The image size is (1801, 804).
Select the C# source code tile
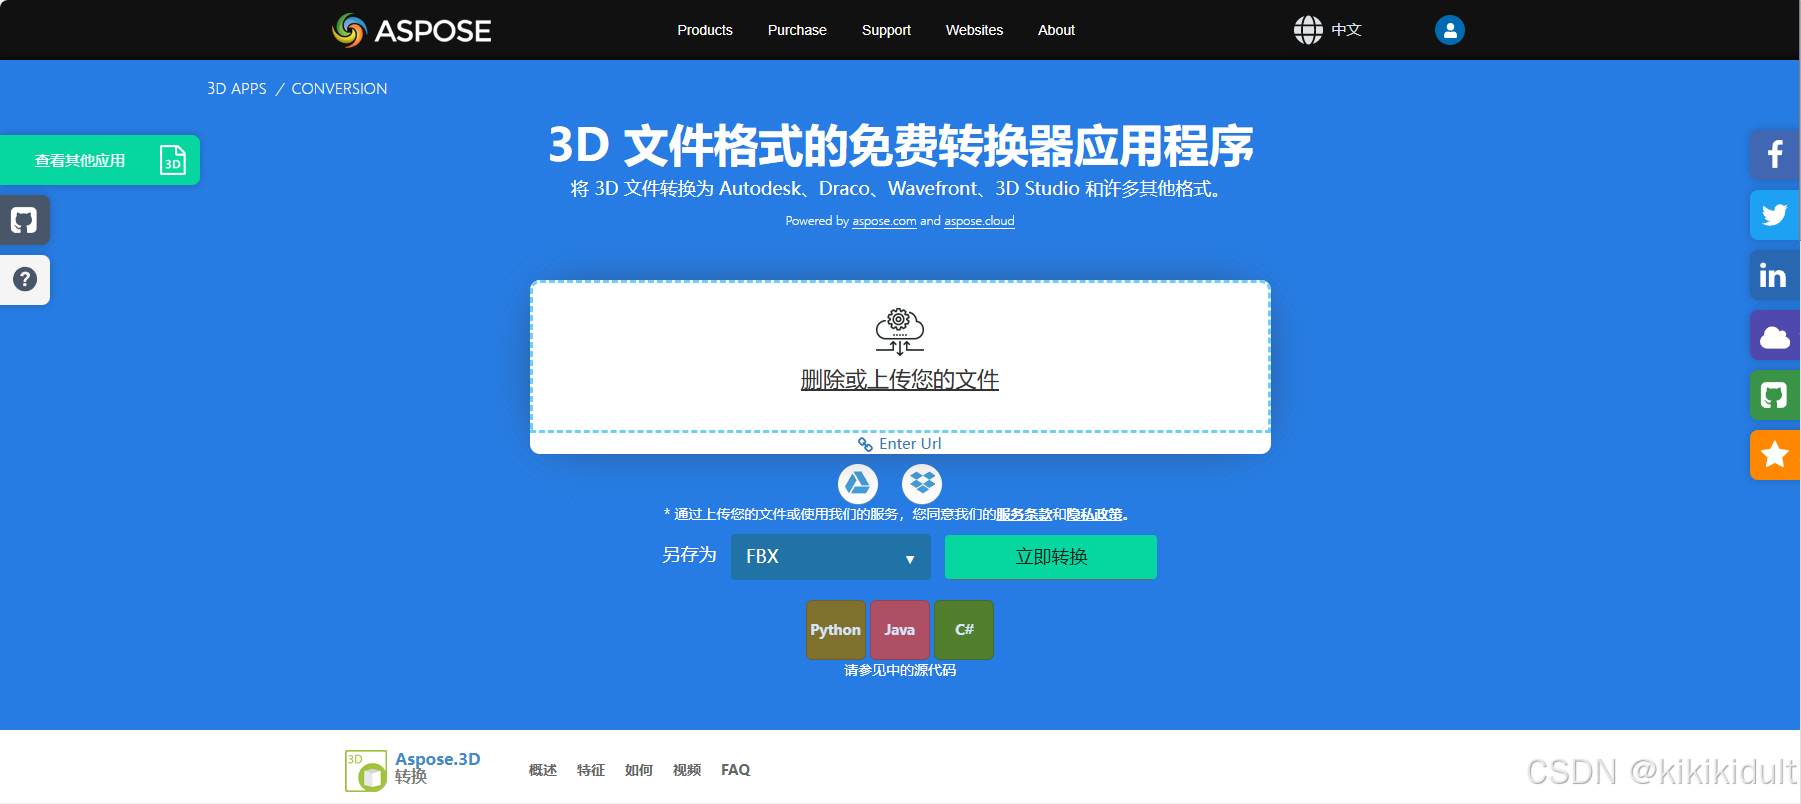pyautogui.click(x=964, y=630)
